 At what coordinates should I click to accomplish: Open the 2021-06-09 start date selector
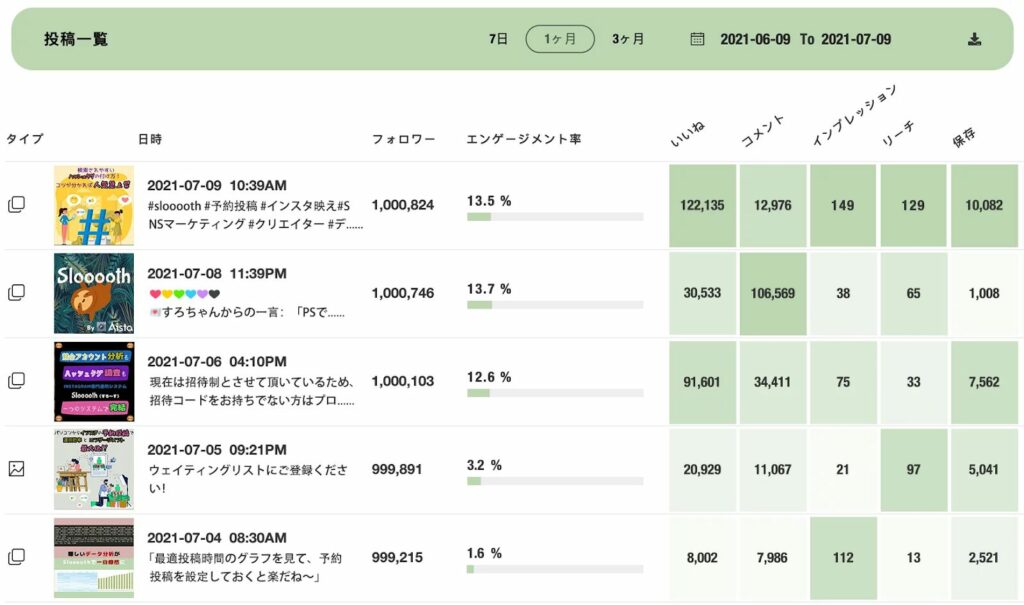756,39
